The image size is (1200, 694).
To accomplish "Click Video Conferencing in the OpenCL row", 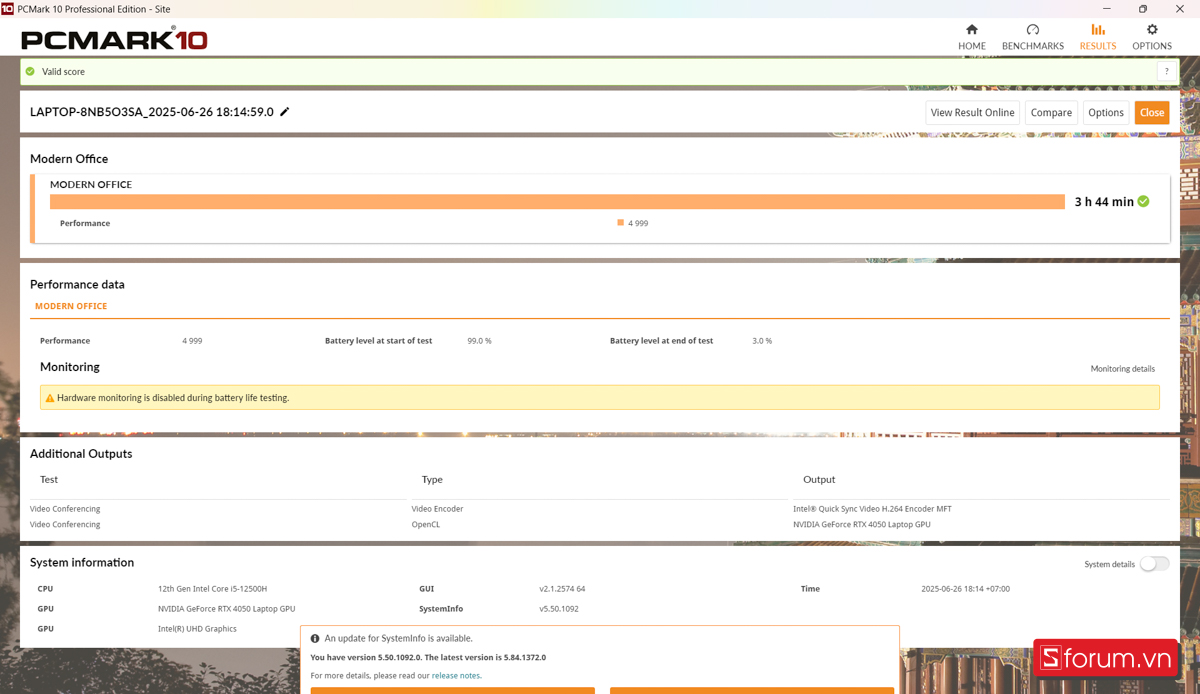I will click(x=65, y=524).
